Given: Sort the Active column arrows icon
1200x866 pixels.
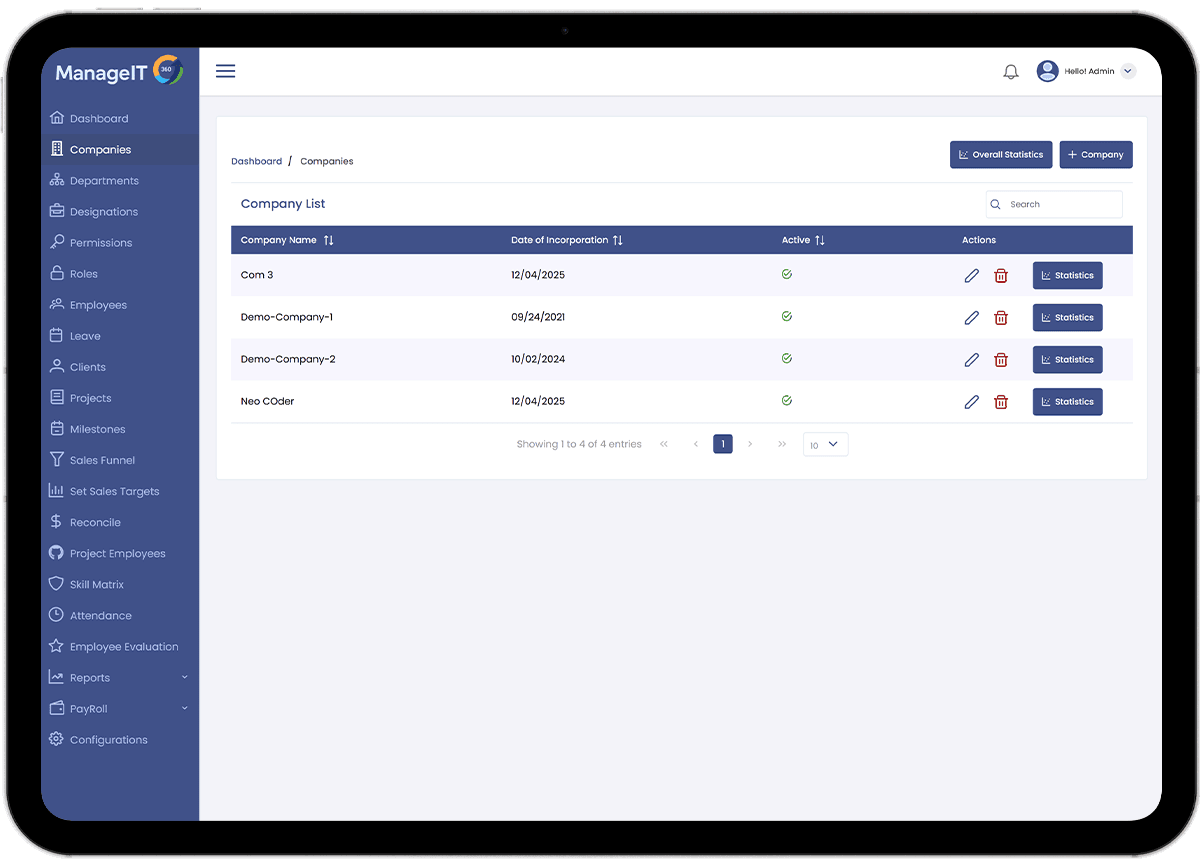Looking at the screenshot, I should click(x=820, y=240).
